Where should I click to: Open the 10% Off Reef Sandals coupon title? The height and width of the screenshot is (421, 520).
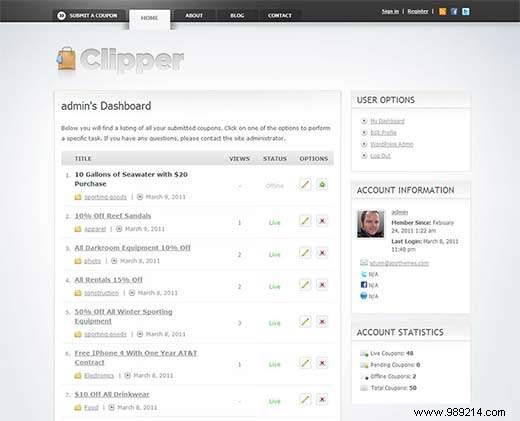point(113,216)
